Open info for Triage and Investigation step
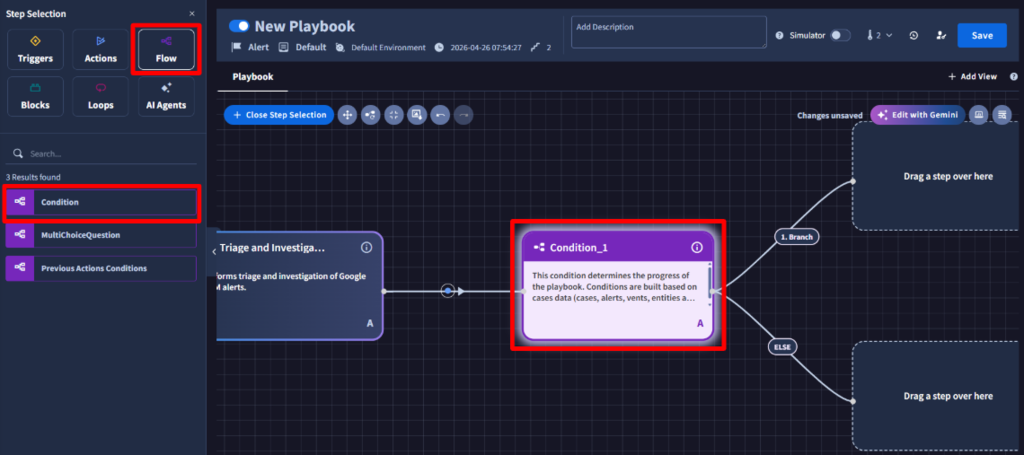The height and width of the screenshot is (455, 1024). tap(366, 247)
